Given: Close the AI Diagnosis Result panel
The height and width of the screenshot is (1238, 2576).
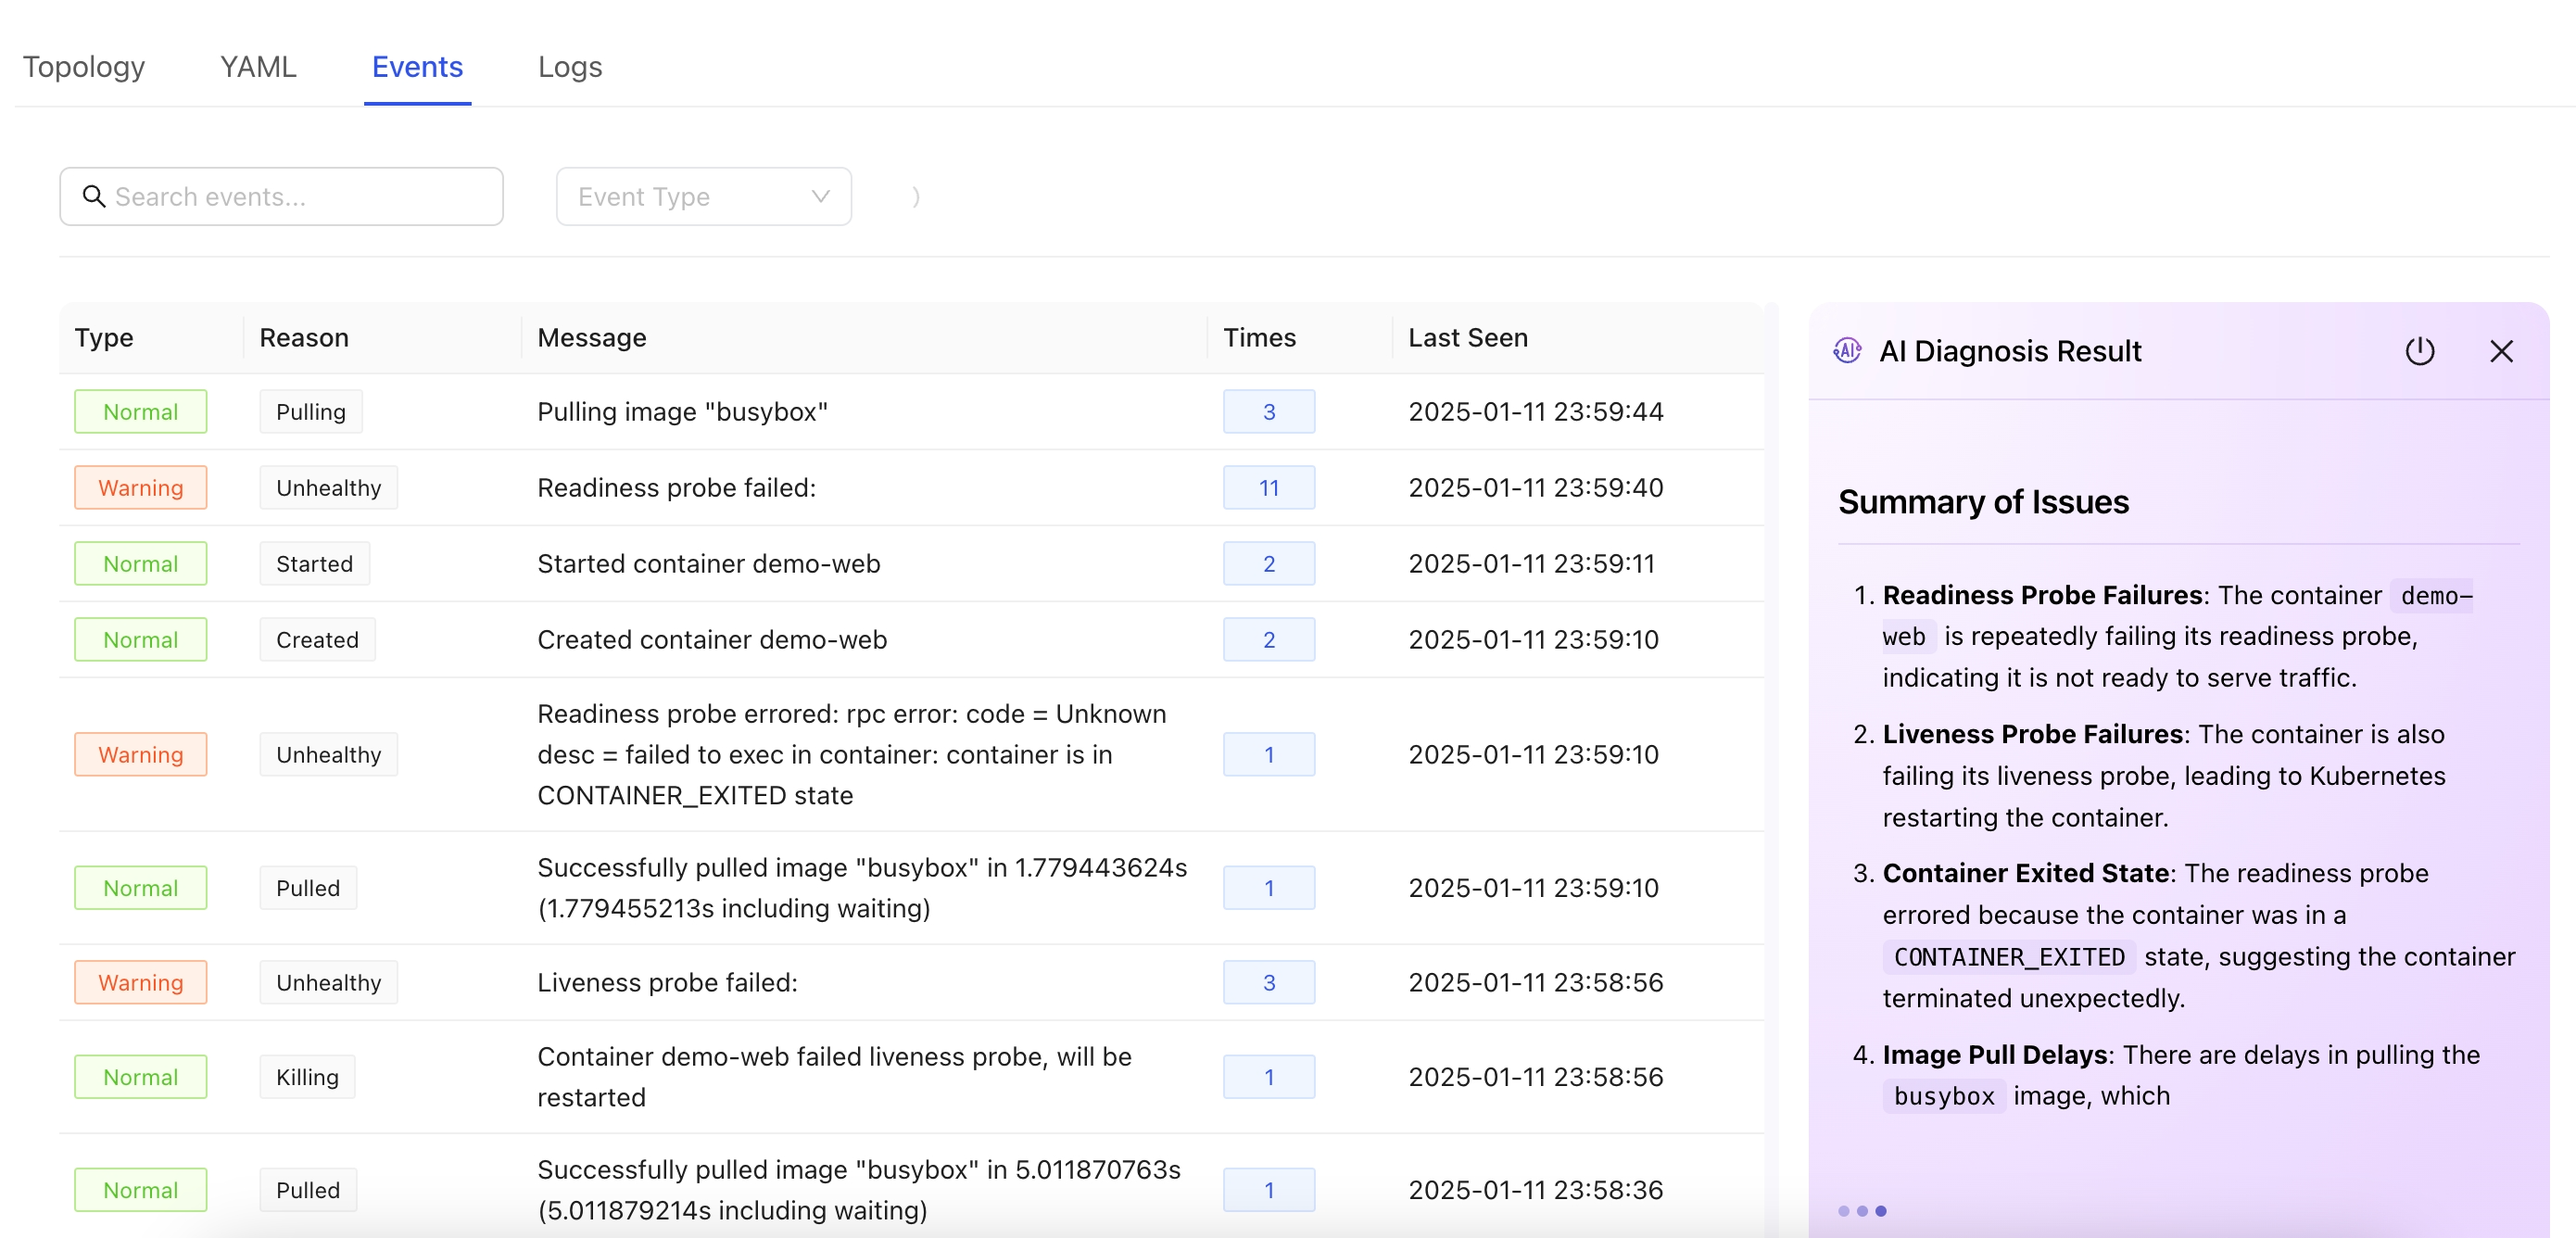Looking at the screenshot, I should (2501, 351).
